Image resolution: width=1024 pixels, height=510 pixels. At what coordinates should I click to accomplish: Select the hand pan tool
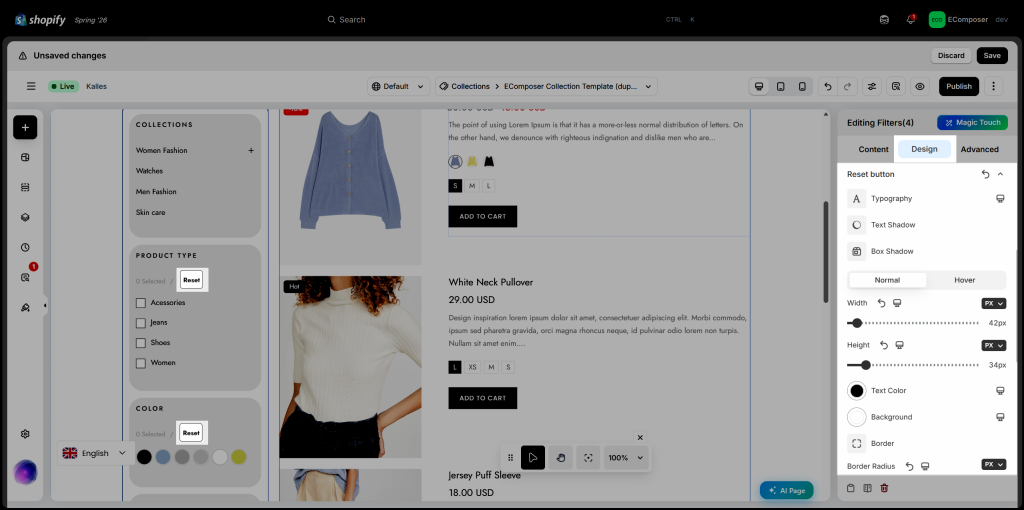point(560,458)
